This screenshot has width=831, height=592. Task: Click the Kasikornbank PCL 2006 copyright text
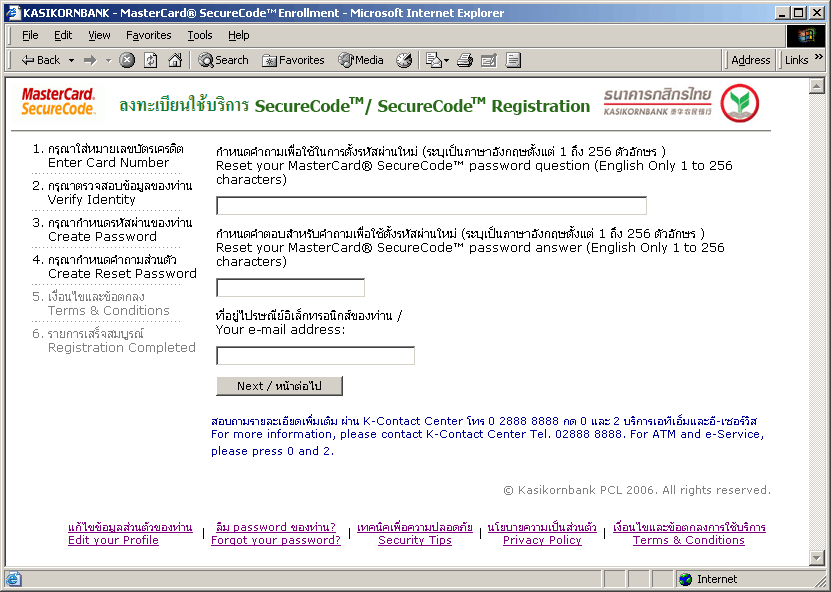click(636, 490)
